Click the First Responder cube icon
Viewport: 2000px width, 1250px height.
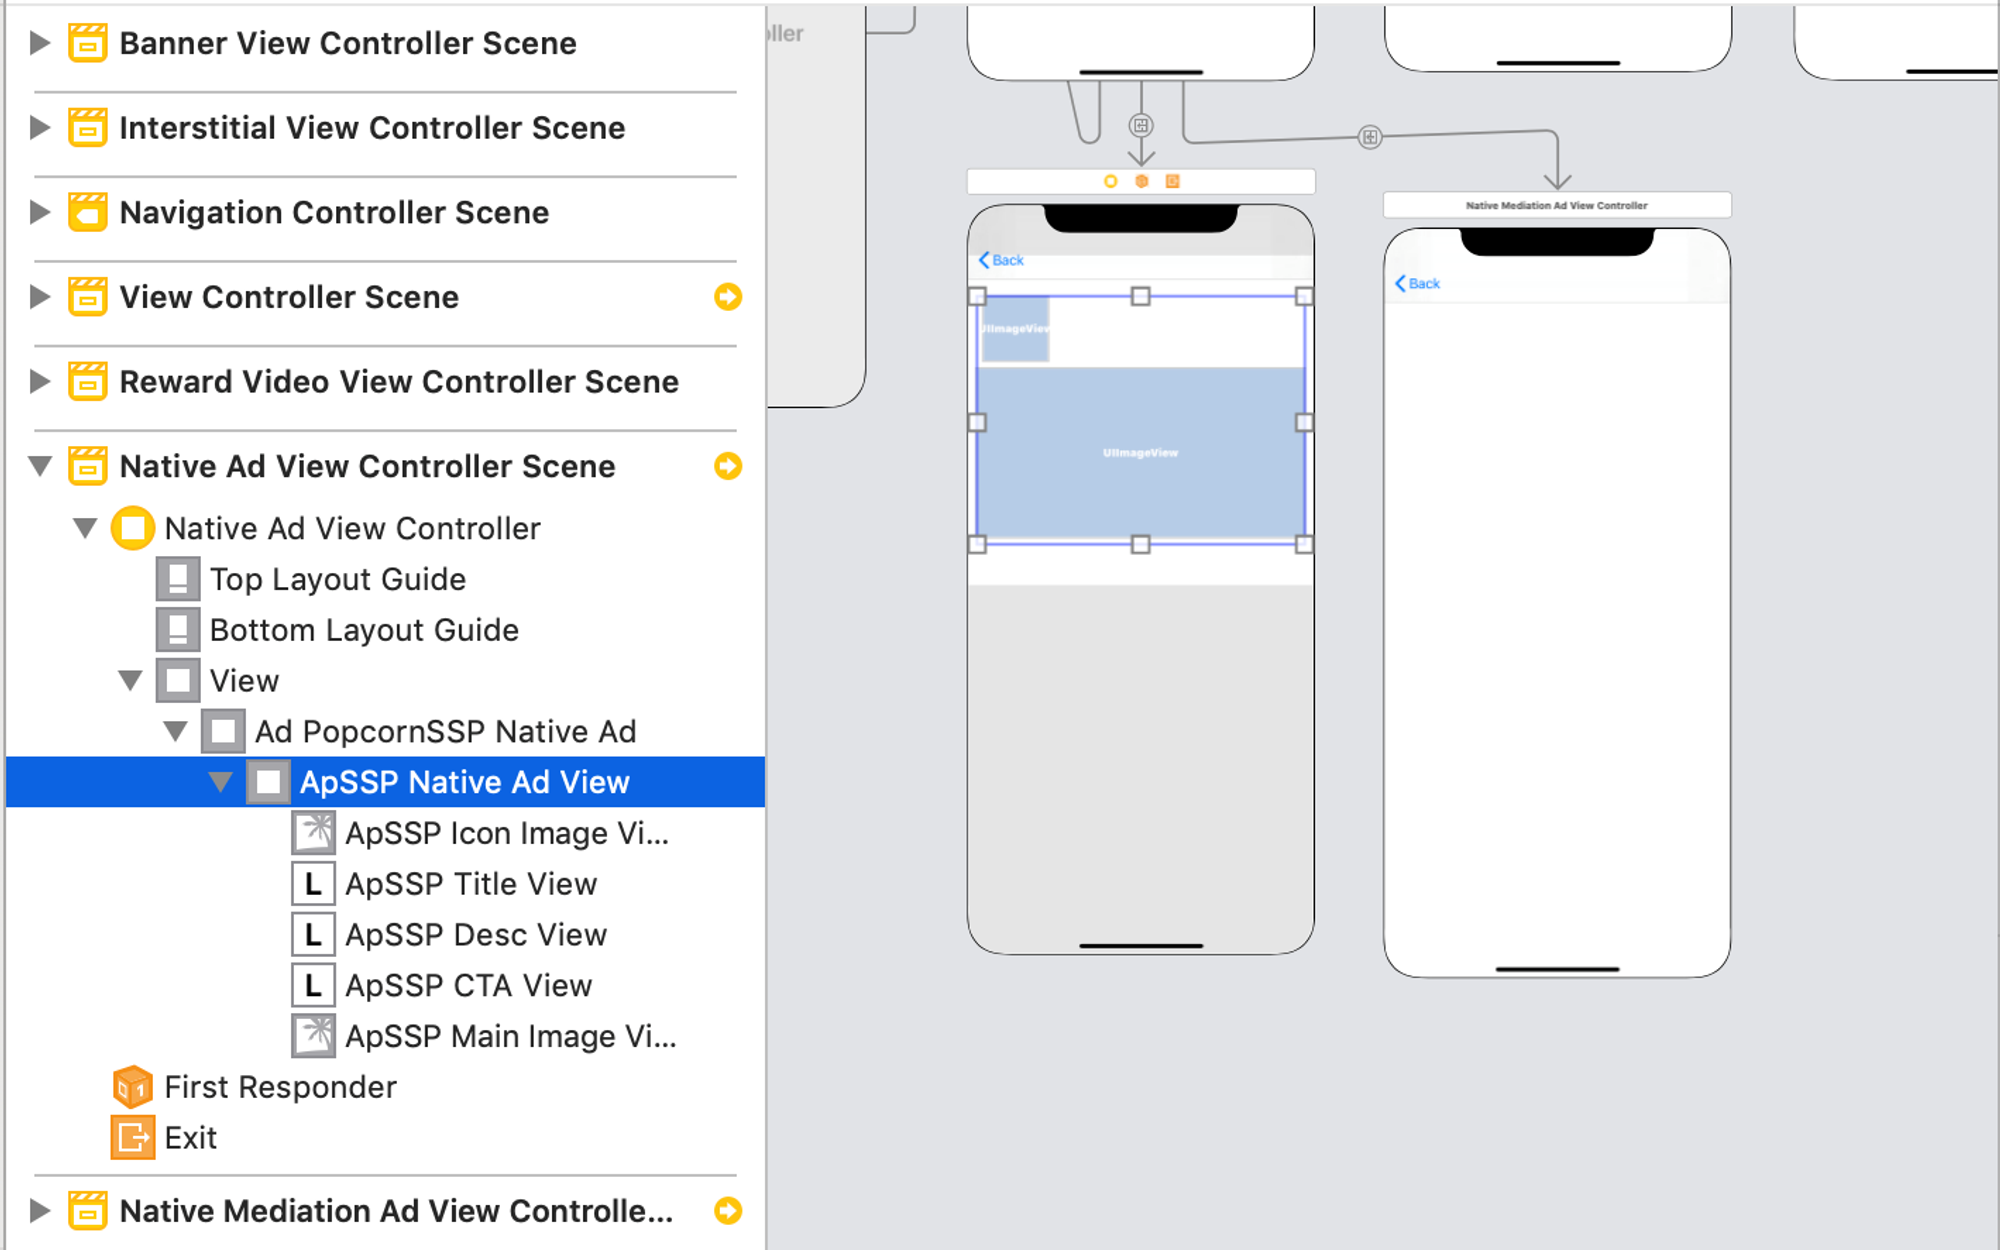[x=132, y=1087]
